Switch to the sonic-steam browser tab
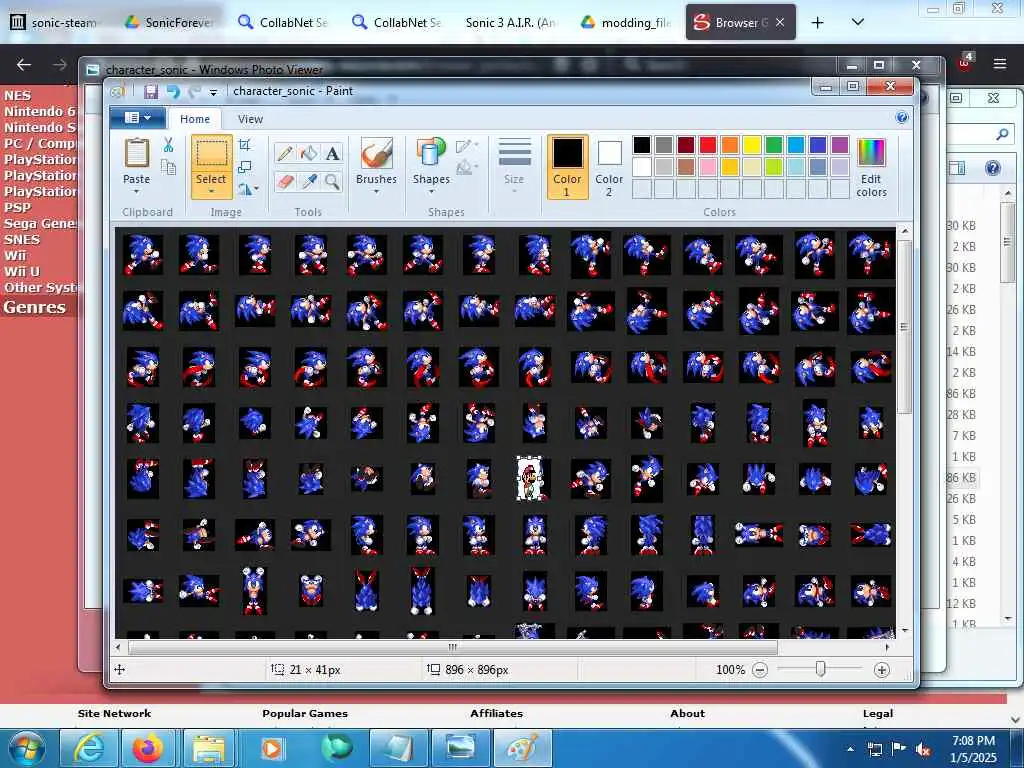 [55, 22]
